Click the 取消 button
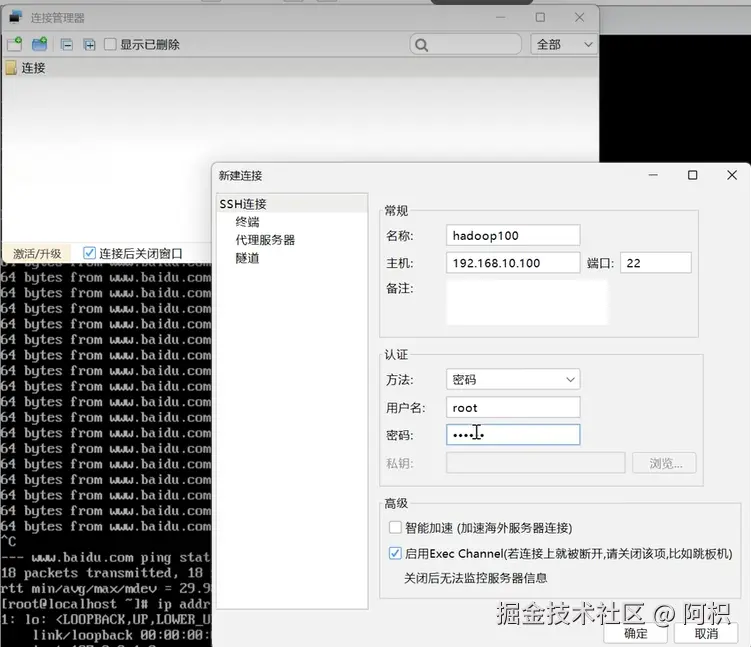The image size is (751, 647). [706, 633]
